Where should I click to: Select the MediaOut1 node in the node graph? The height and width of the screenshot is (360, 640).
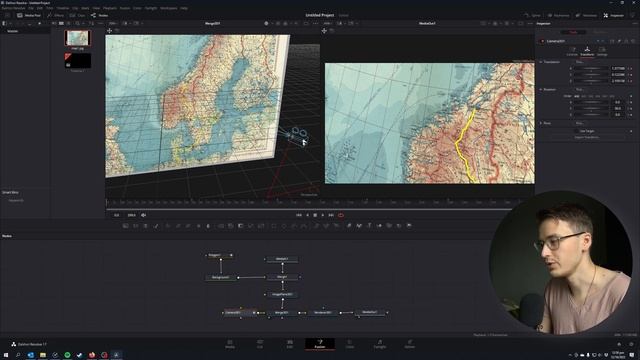click(370, 312)
